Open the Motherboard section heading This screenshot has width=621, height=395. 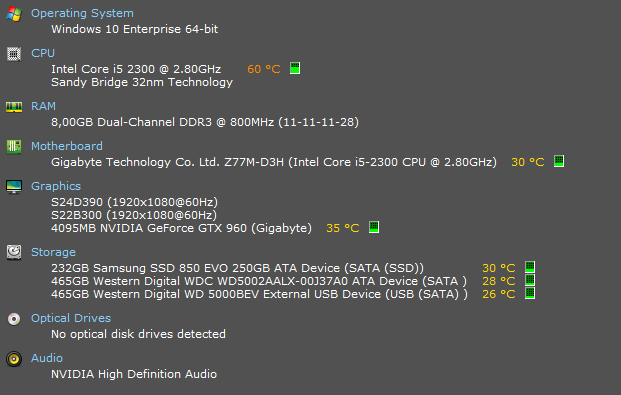pos(67,146)
